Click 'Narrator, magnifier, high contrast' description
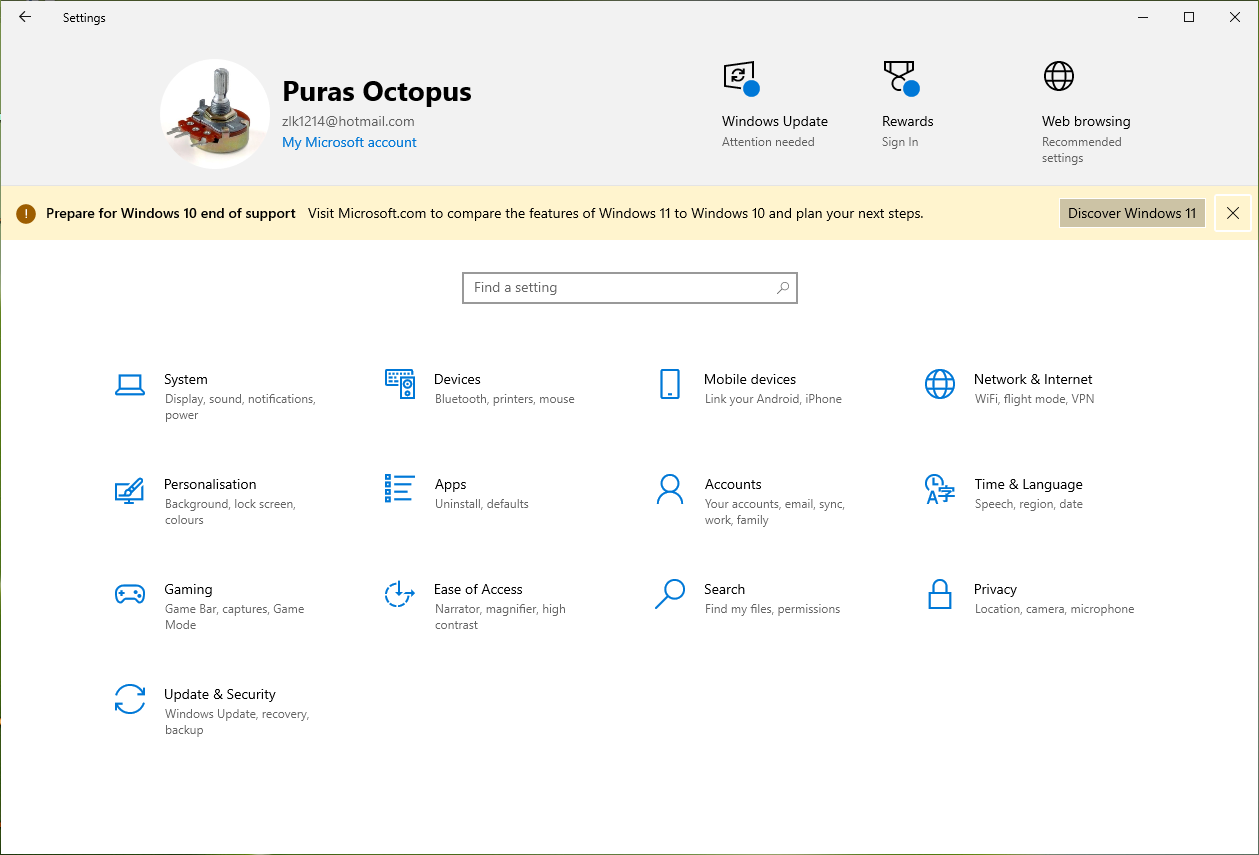 click(500, 617)
